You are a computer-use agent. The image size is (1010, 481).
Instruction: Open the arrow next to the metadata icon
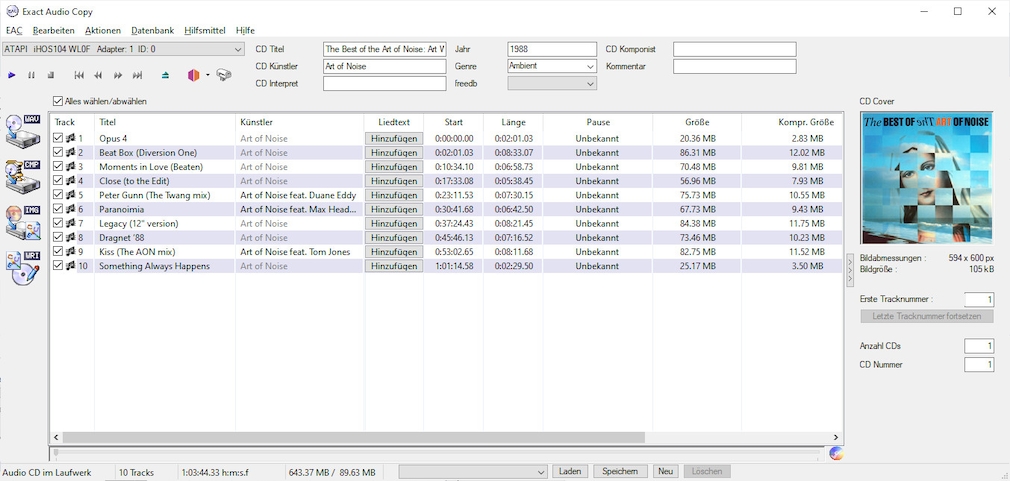[x=207, y=75]
